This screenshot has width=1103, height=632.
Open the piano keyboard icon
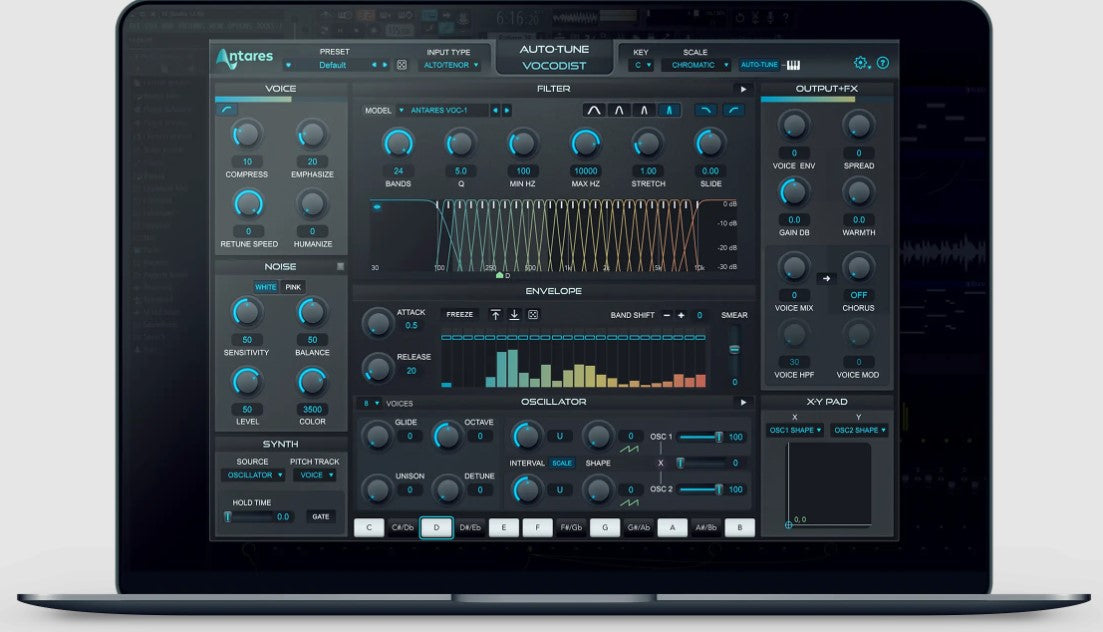tap(794, 65)
